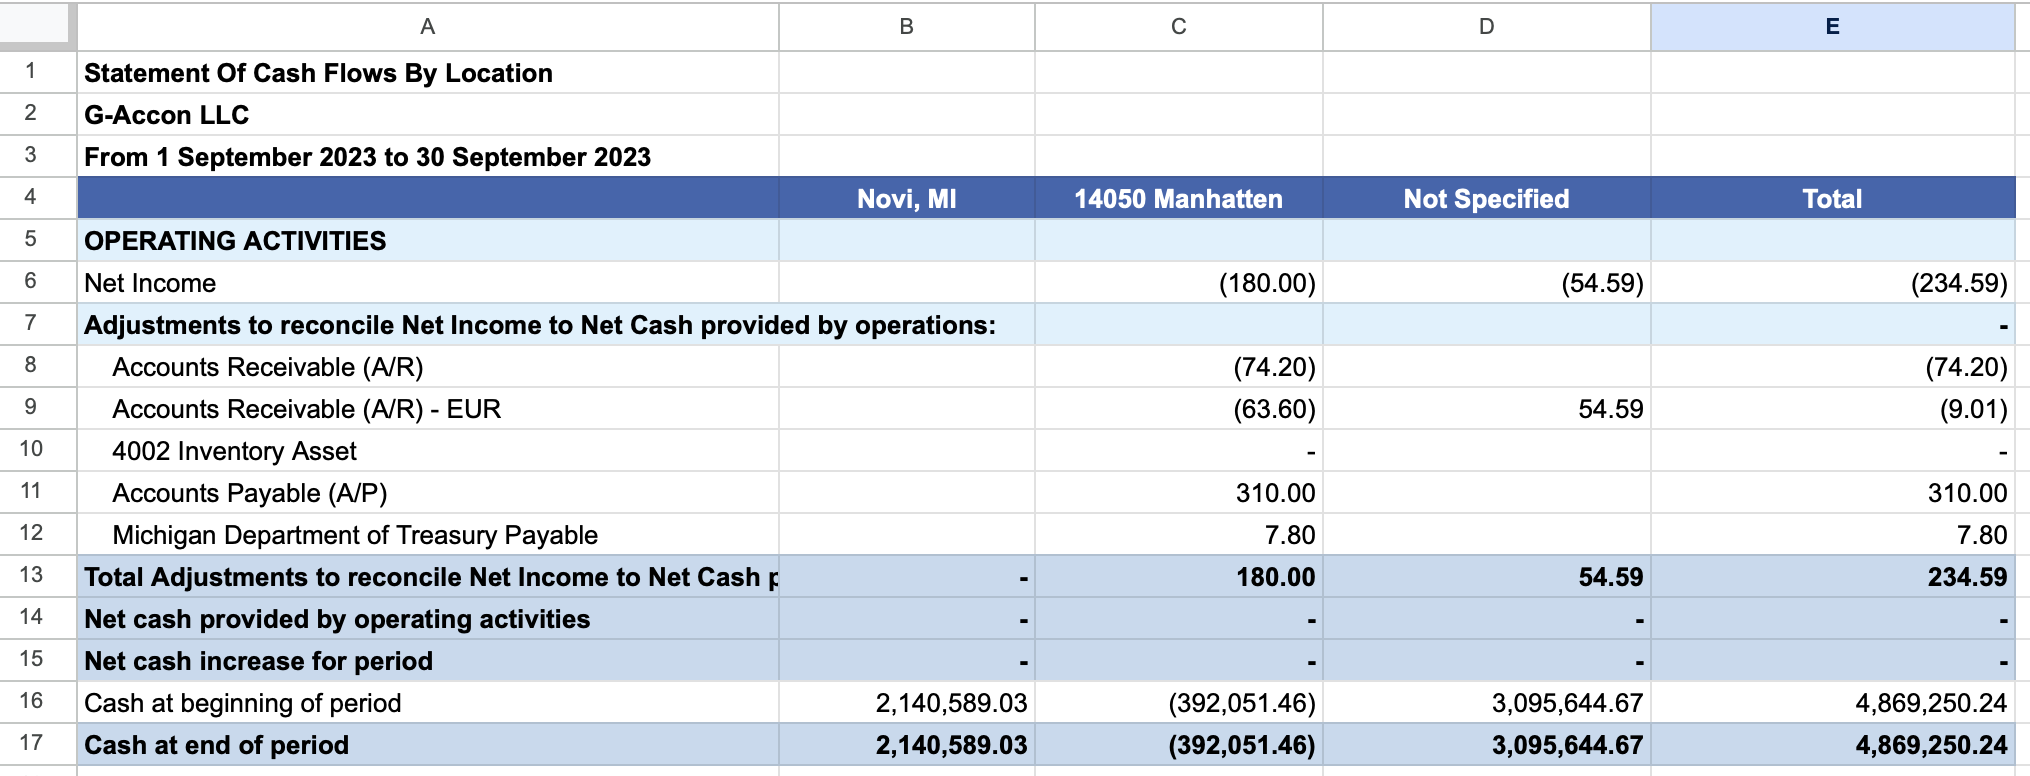The width and height of the screenshot is (2030, 776).
Task: Click (74.20) in the Total column
Action: (x=1833, y=366)
